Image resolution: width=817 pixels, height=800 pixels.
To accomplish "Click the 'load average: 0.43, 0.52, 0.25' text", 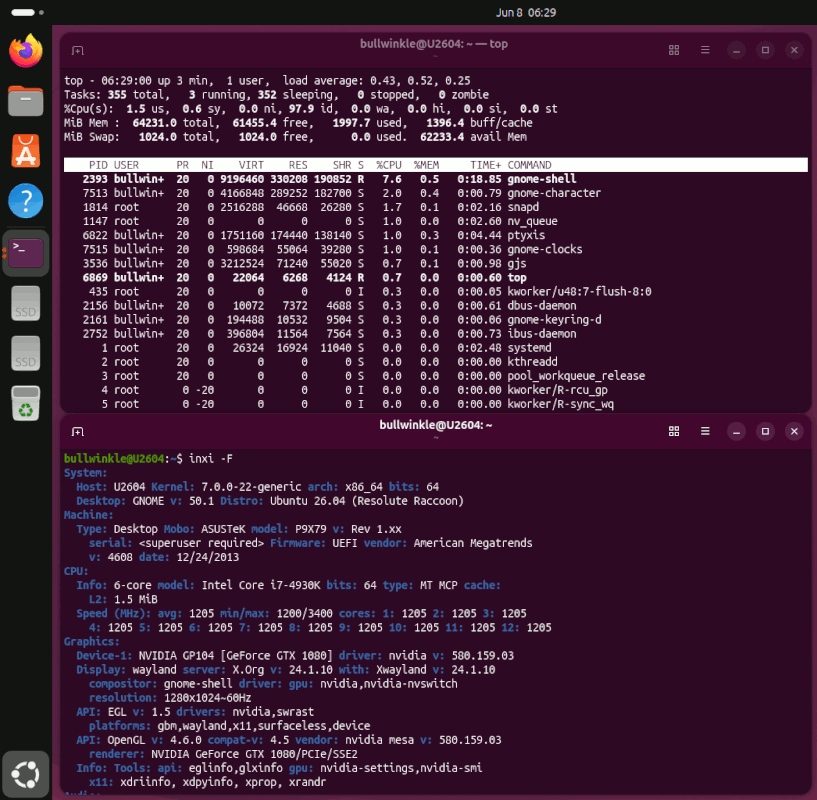I will [377, 81].
